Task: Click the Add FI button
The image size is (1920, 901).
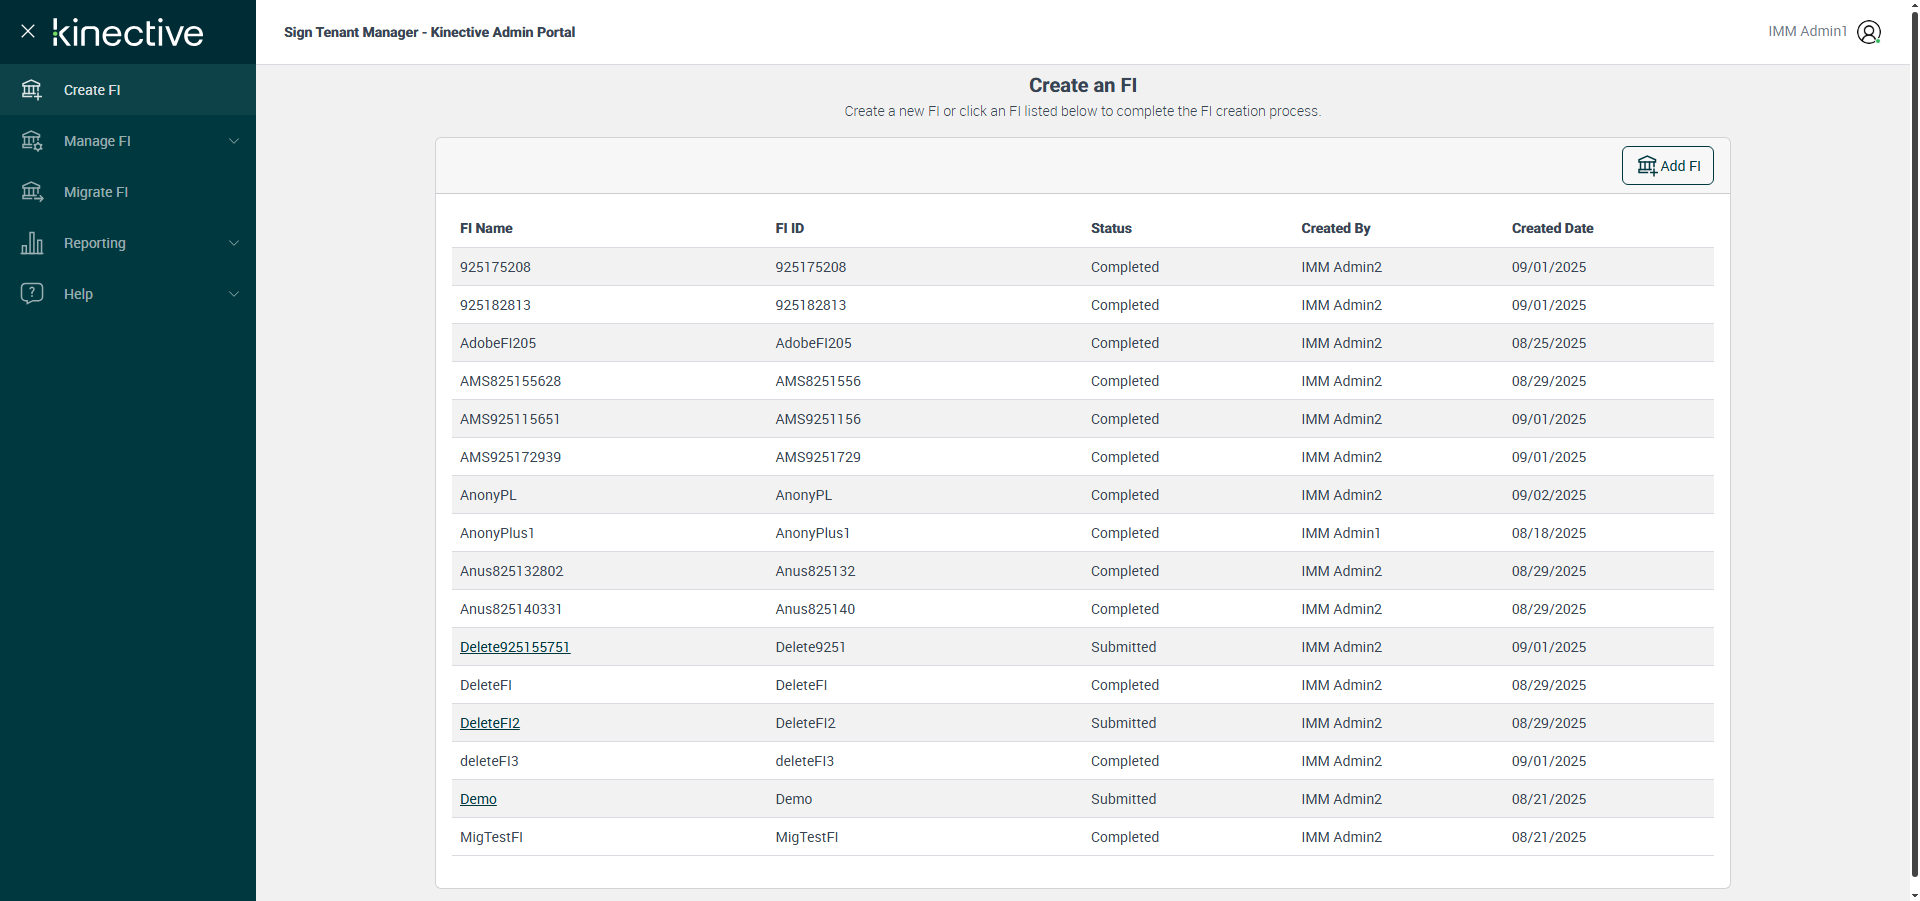Action: (x=1667, y=166)
